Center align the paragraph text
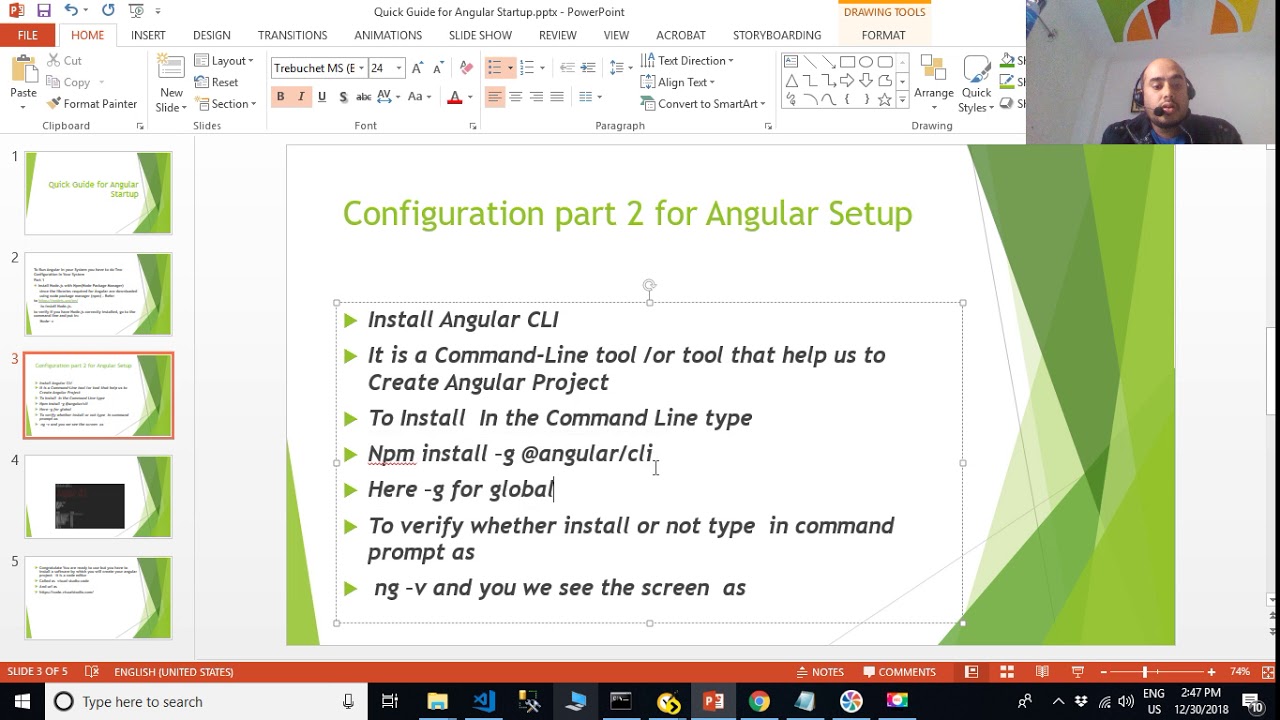Screen dimensions: 1280x720 click(515, 97)
